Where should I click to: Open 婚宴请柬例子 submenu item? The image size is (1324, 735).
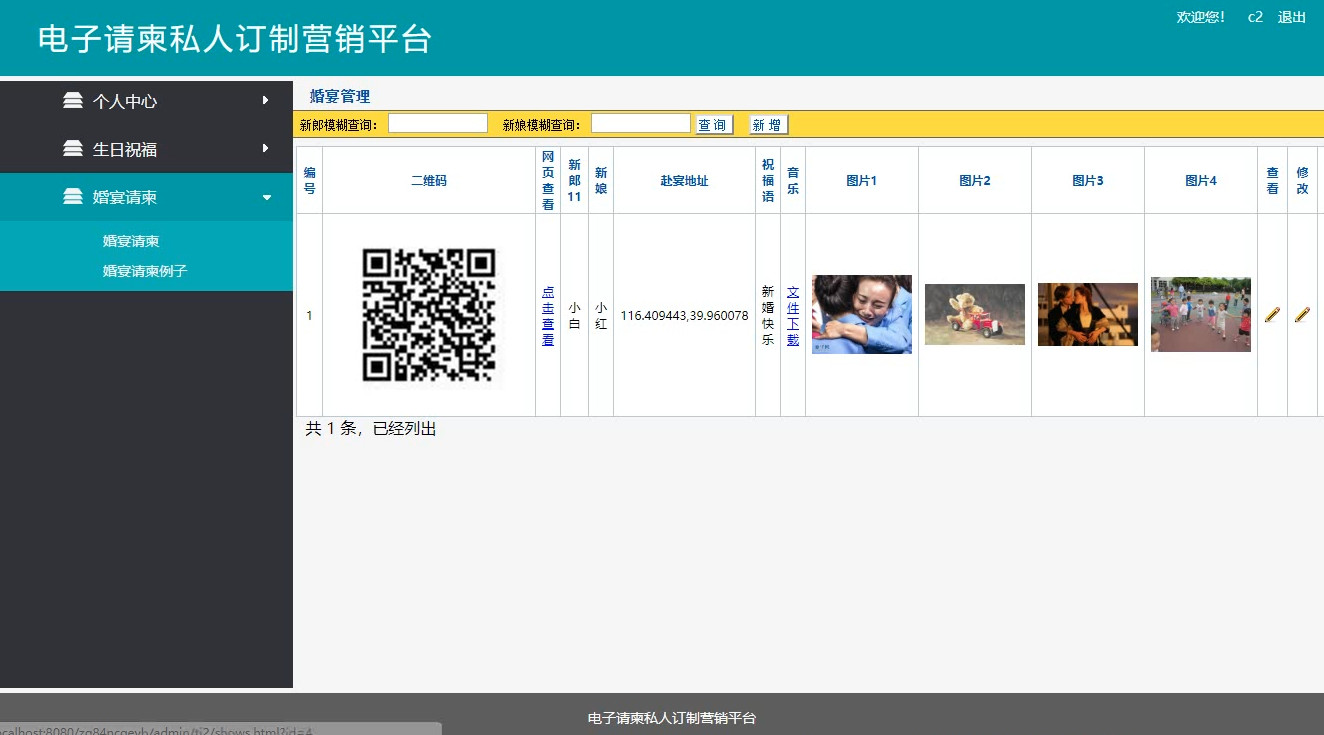[x=145, y=271]
